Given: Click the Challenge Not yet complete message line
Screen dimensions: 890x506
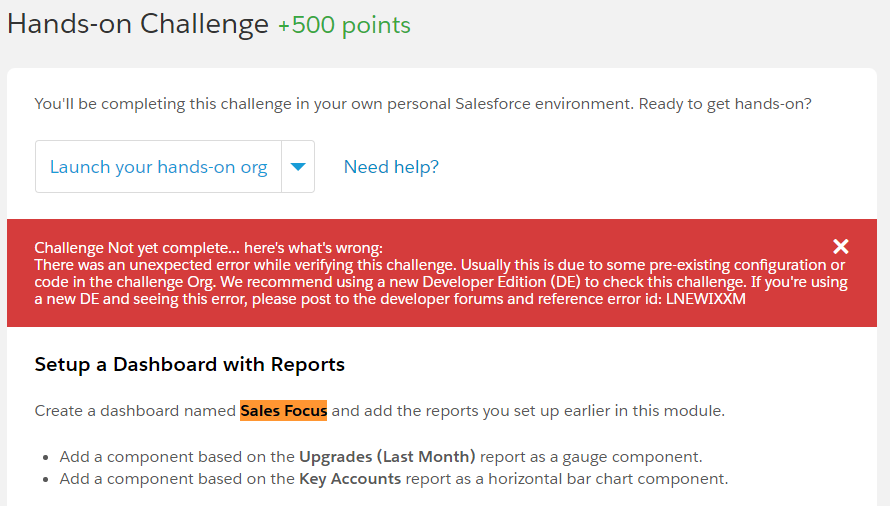Looking at the screenshot, I should pyautogui.click(x=209, y=248).
